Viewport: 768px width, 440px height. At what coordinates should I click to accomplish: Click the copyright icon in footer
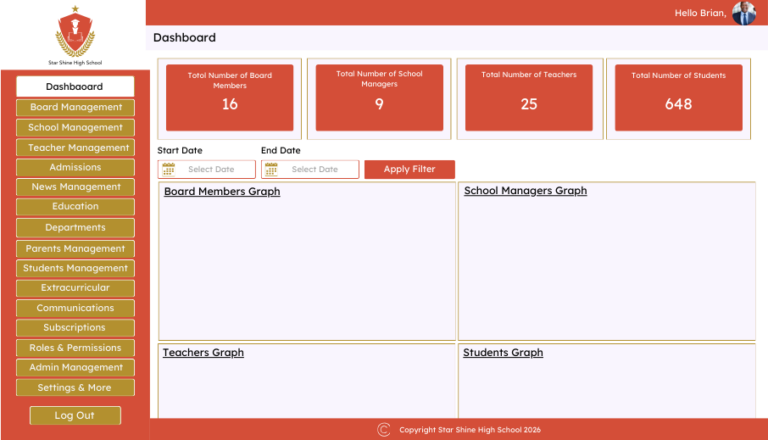point(384,430)
